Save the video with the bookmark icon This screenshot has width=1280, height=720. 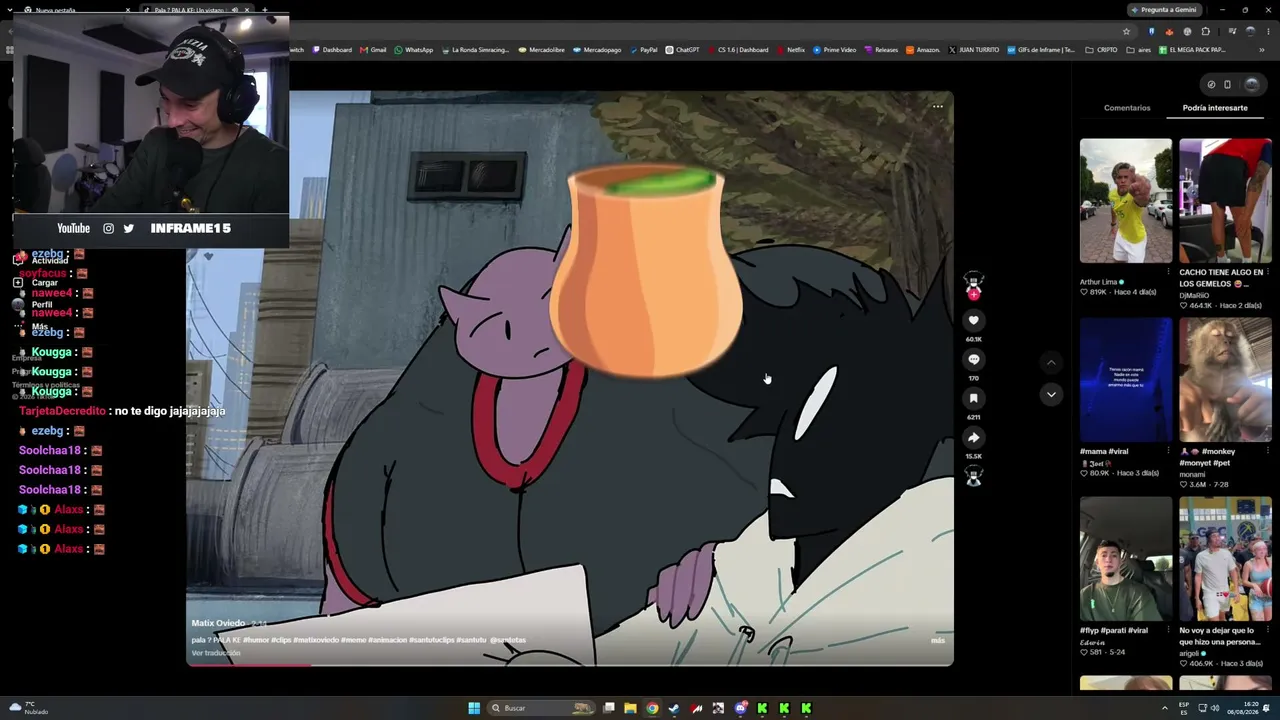[973, 398]
